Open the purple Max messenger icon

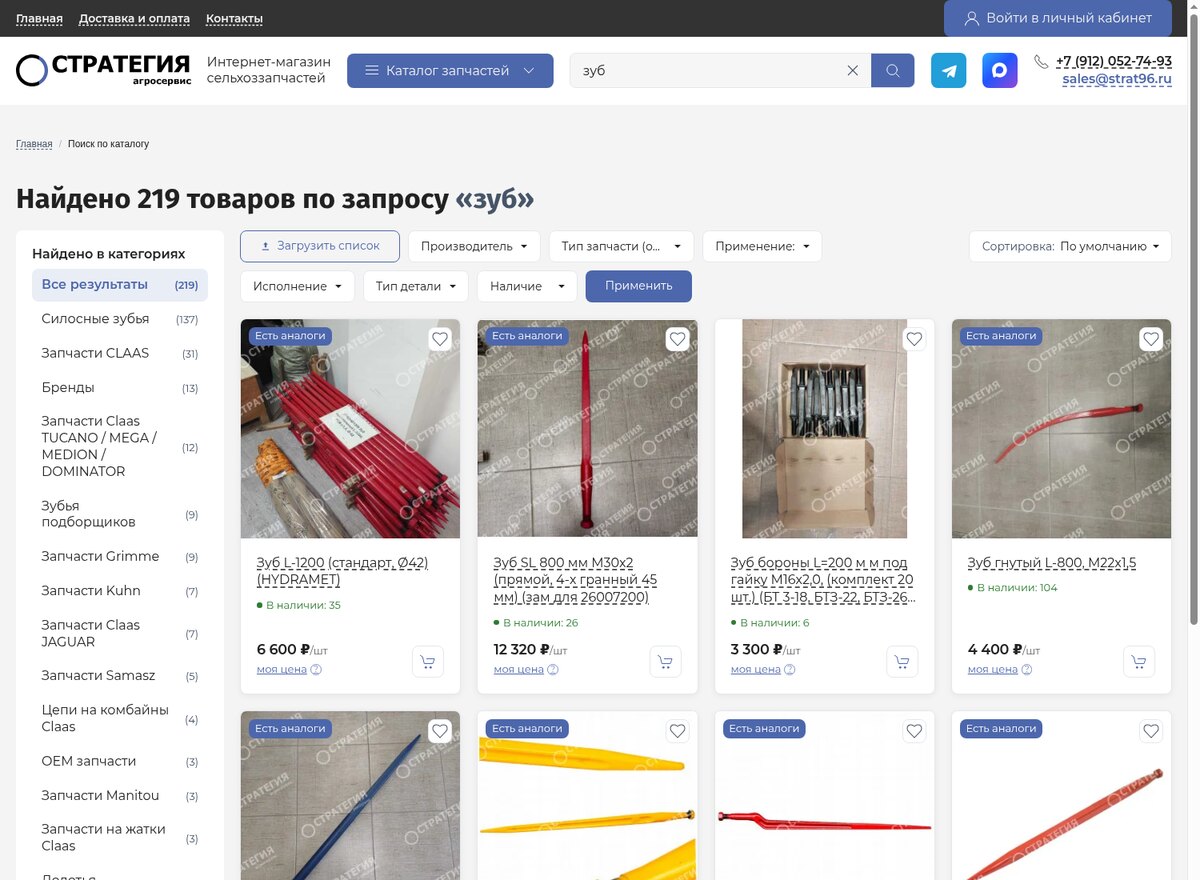(999, 71)
